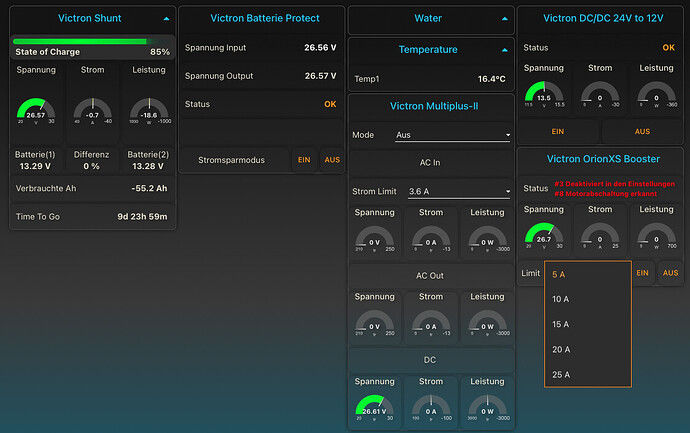Turn Stromsparmodus on with EIN

click(304, 160)
